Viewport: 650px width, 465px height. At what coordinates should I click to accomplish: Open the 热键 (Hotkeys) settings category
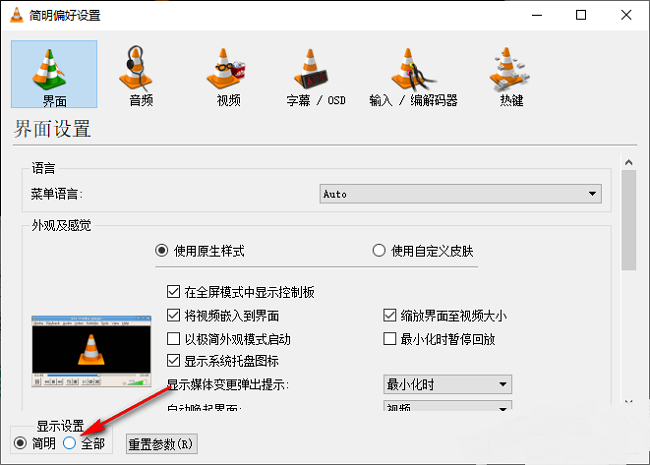(511, 76)
